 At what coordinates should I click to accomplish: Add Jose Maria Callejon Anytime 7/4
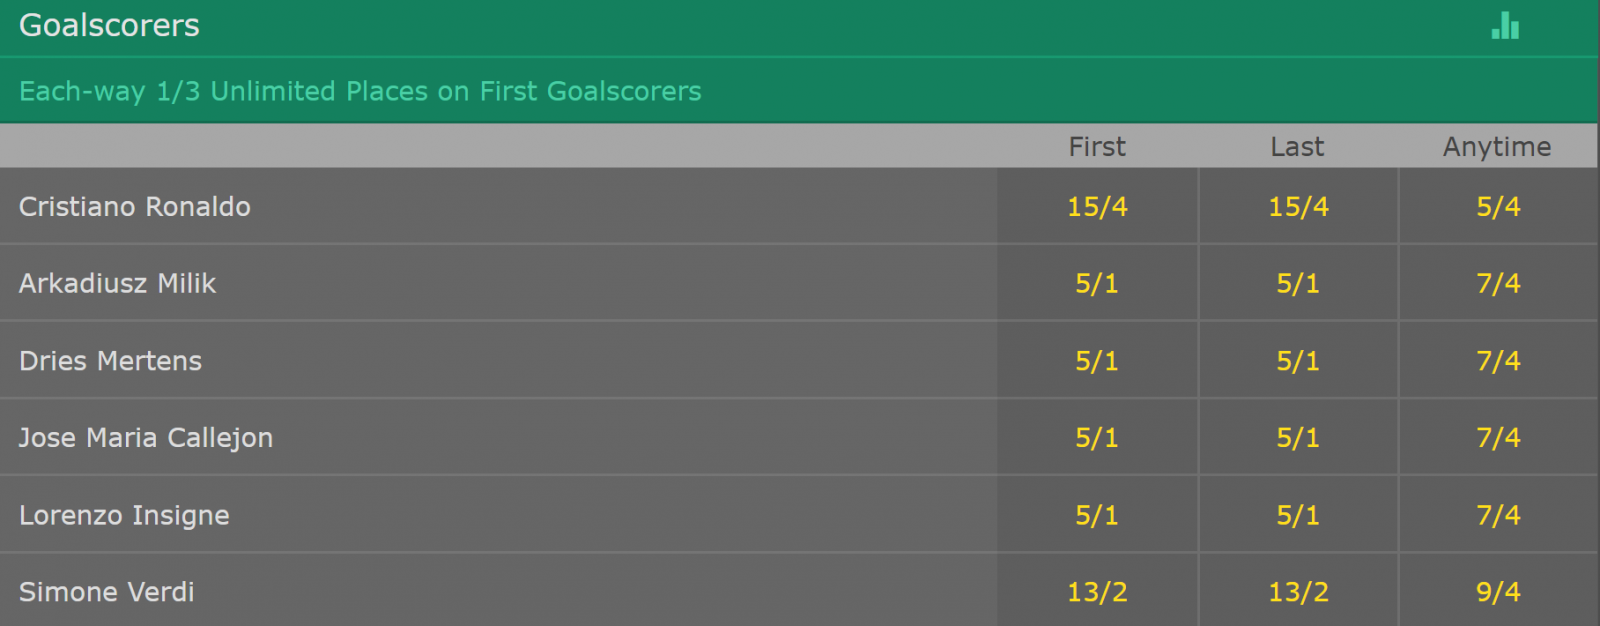[1498, 437]
